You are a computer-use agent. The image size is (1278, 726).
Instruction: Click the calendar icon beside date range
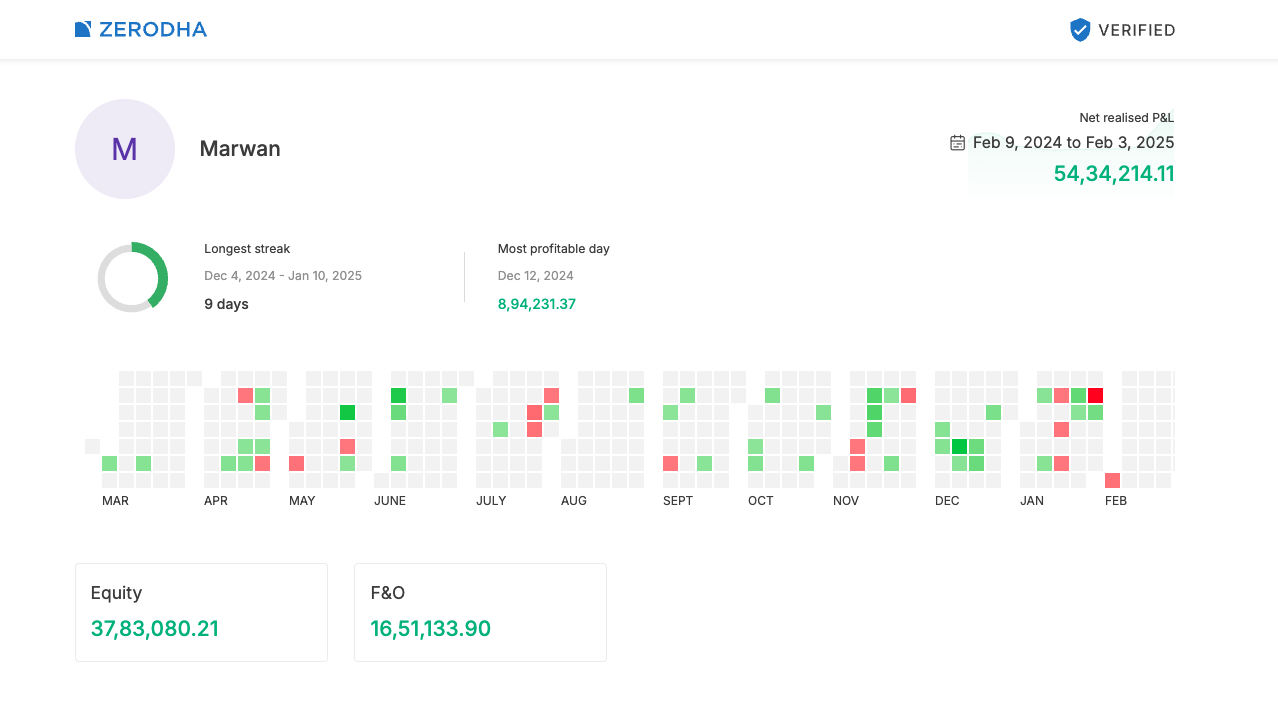(957, 143)
